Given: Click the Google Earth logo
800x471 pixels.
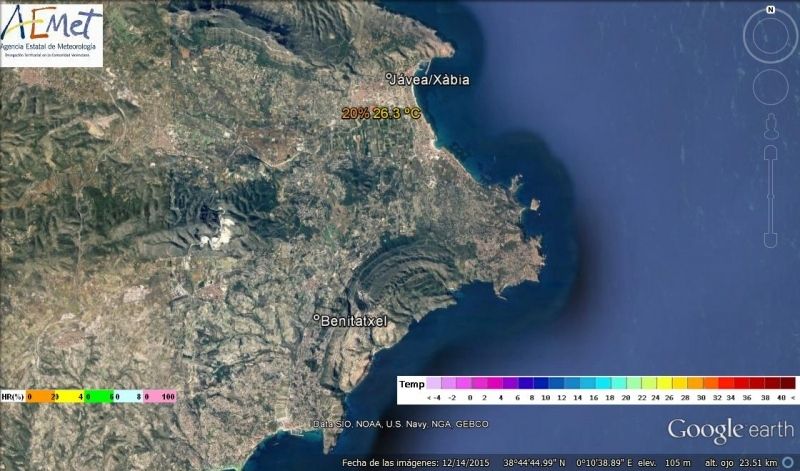Looking at the screenshot, I should click(x=731, y=431).
